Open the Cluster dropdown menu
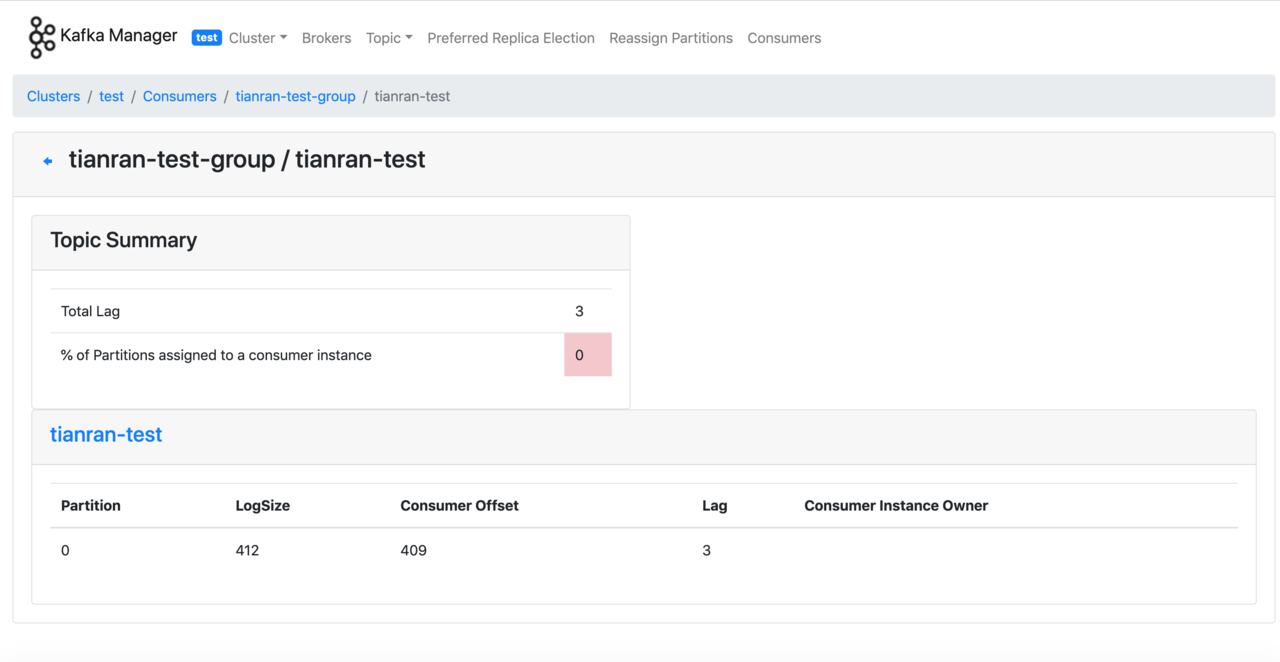 (258, 38)
